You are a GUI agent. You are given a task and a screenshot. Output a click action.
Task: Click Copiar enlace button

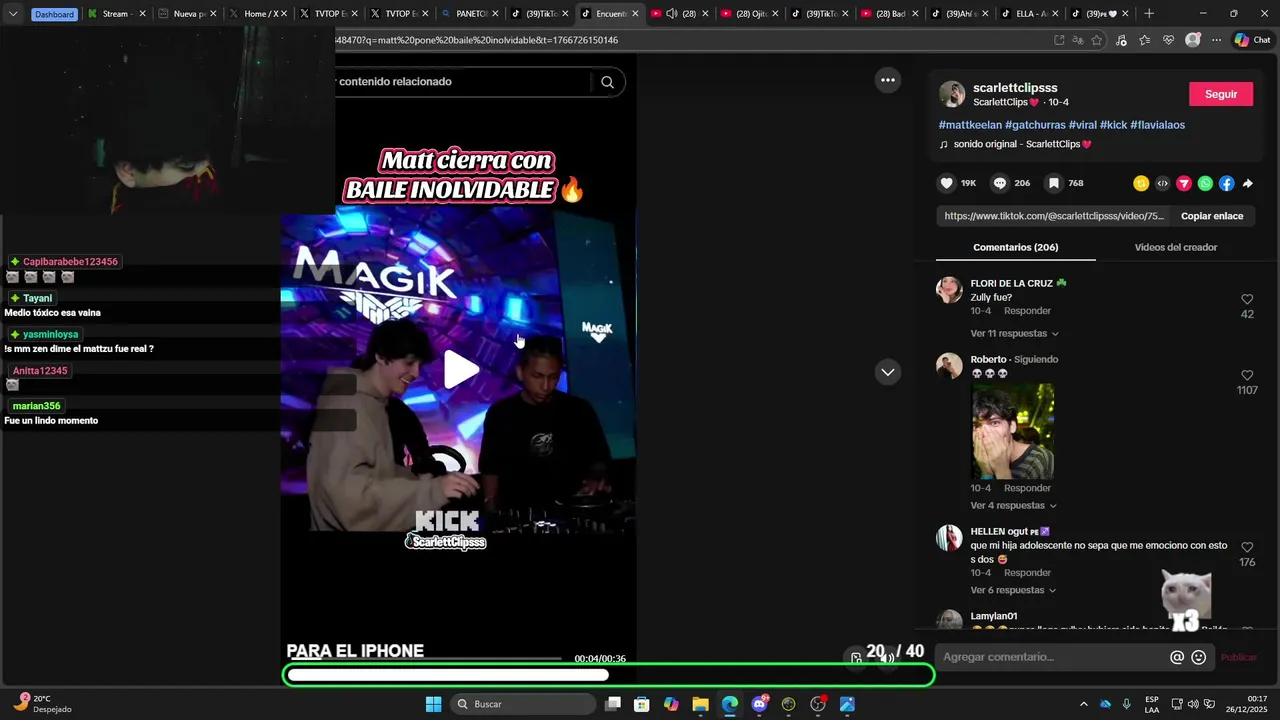pos(1212,216)
